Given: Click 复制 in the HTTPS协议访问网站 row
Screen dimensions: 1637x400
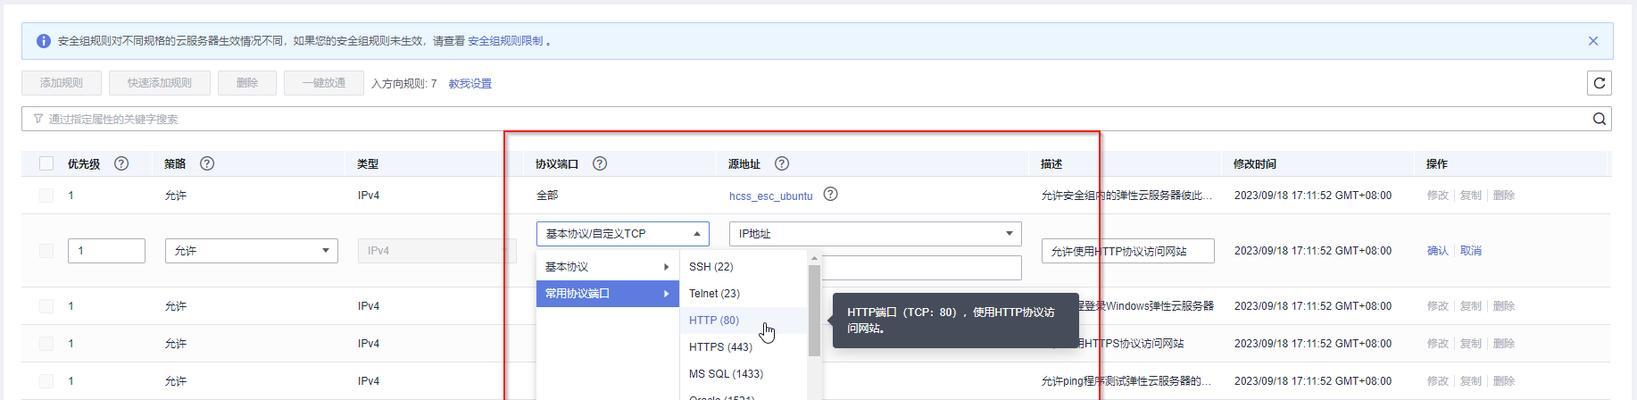Looking at the screenshot, I should click(1470, 343).
